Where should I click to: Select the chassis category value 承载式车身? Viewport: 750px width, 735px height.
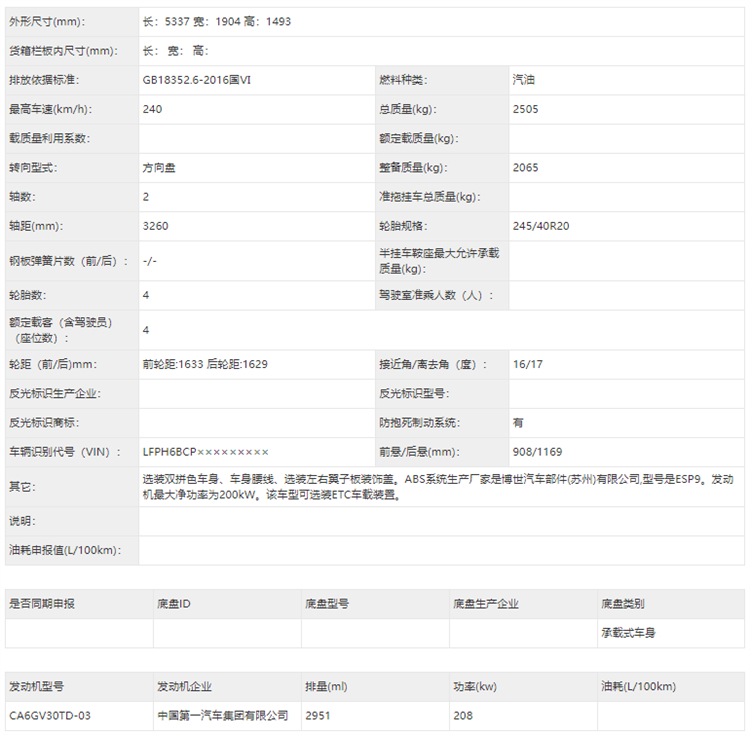tap(628, 633)
